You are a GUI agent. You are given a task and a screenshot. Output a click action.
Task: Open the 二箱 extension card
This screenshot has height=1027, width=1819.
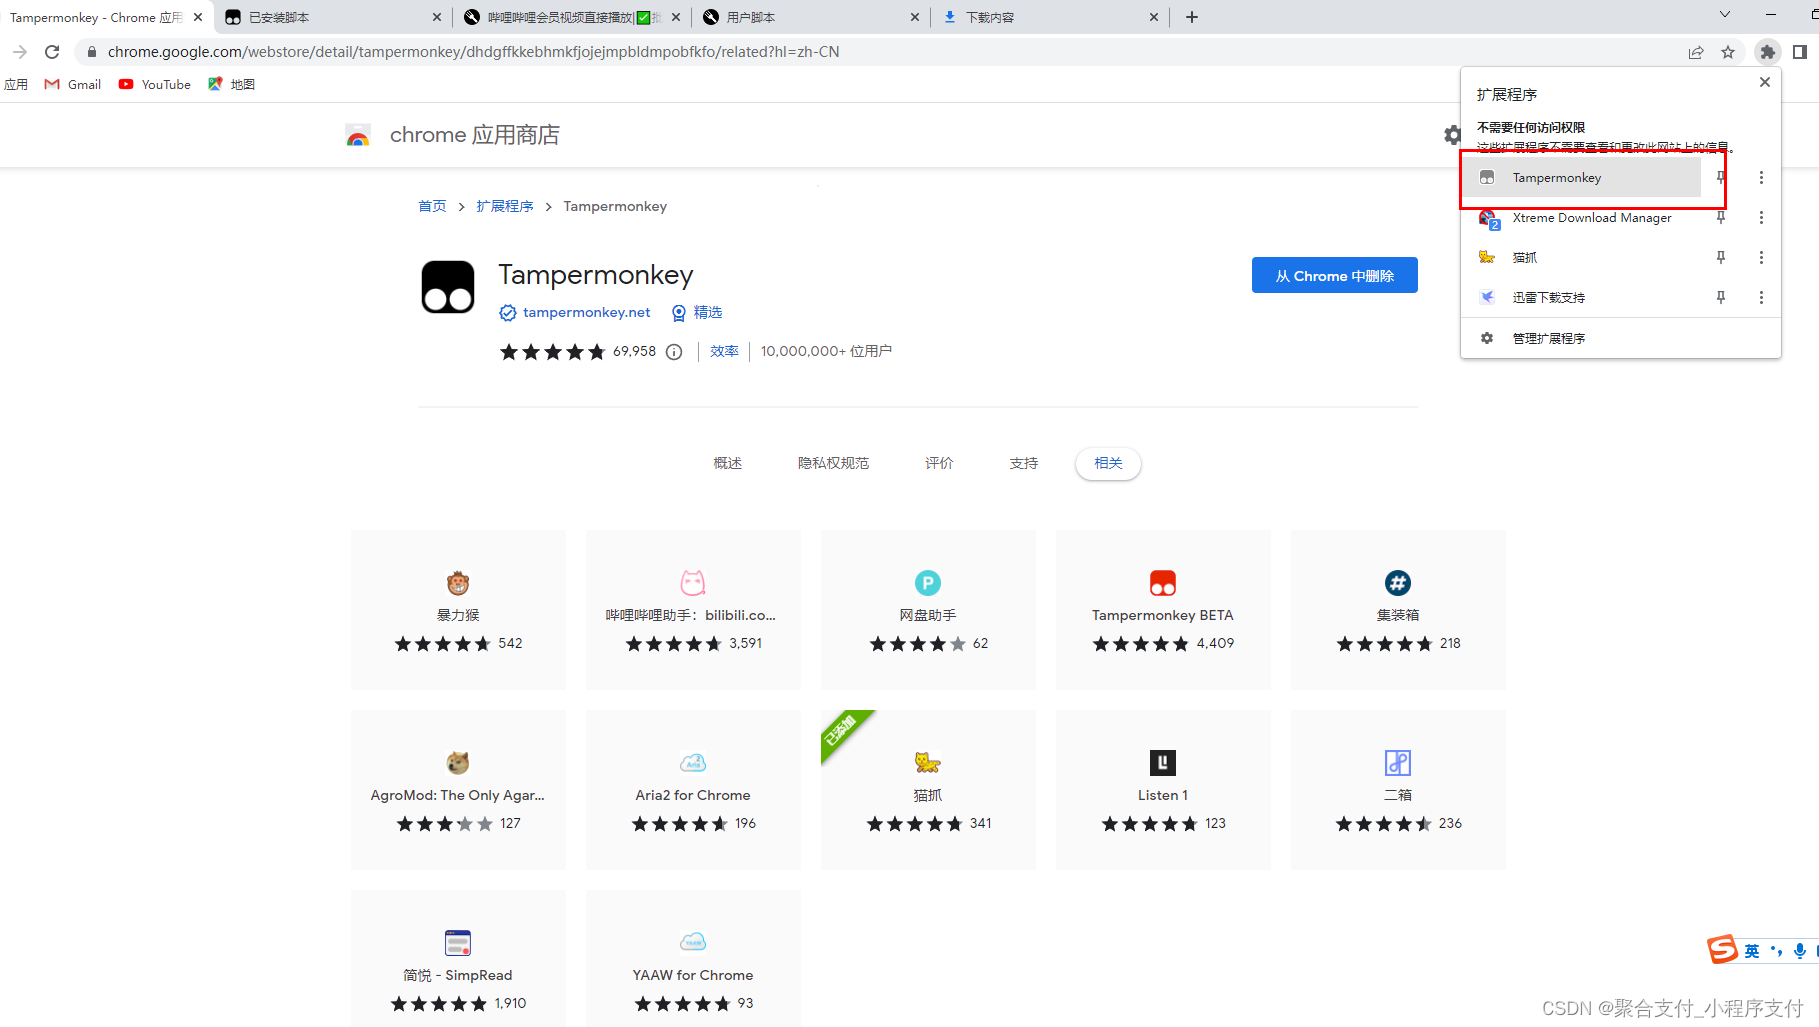click(1398, 789)
